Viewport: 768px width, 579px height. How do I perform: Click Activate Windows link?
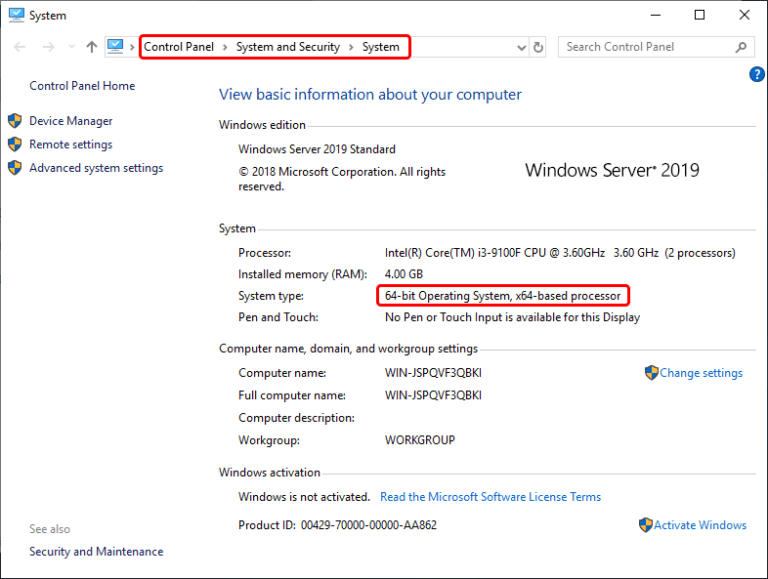point(700,525)
